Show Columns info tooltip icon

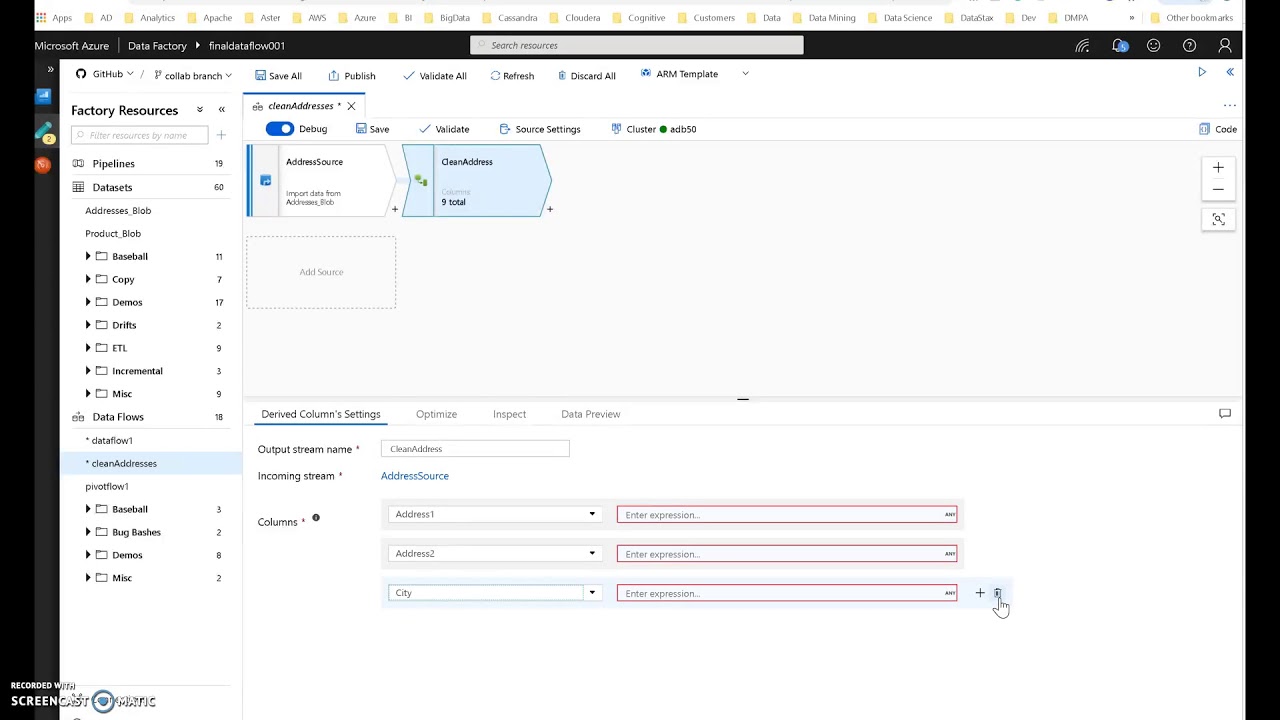click(316, 518)
